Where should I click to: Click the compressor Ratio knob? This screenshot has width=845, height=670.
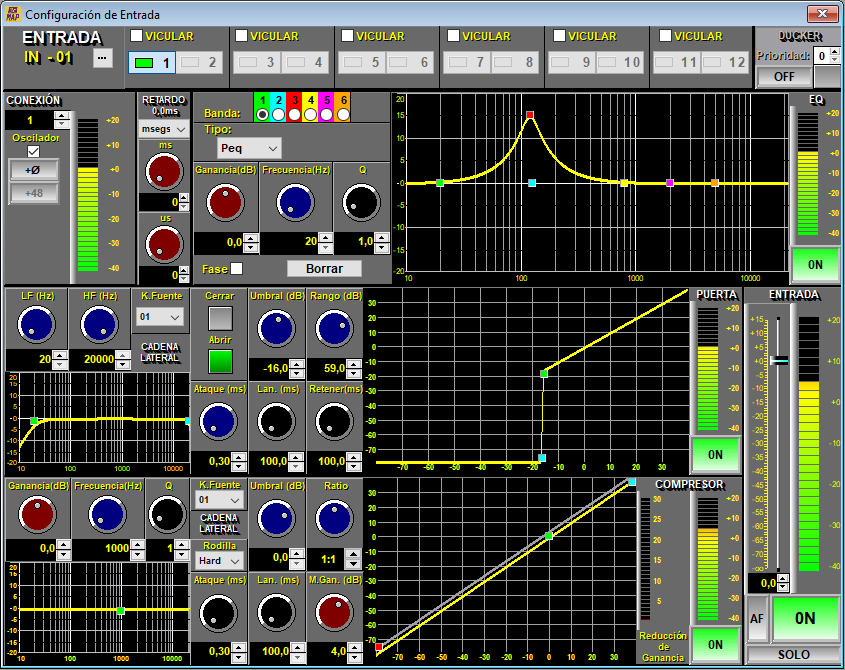335,517
